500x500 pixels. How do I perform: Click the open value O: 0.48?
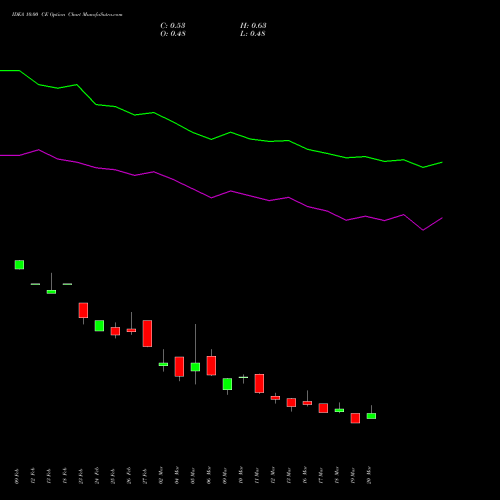tap(173, 34)
